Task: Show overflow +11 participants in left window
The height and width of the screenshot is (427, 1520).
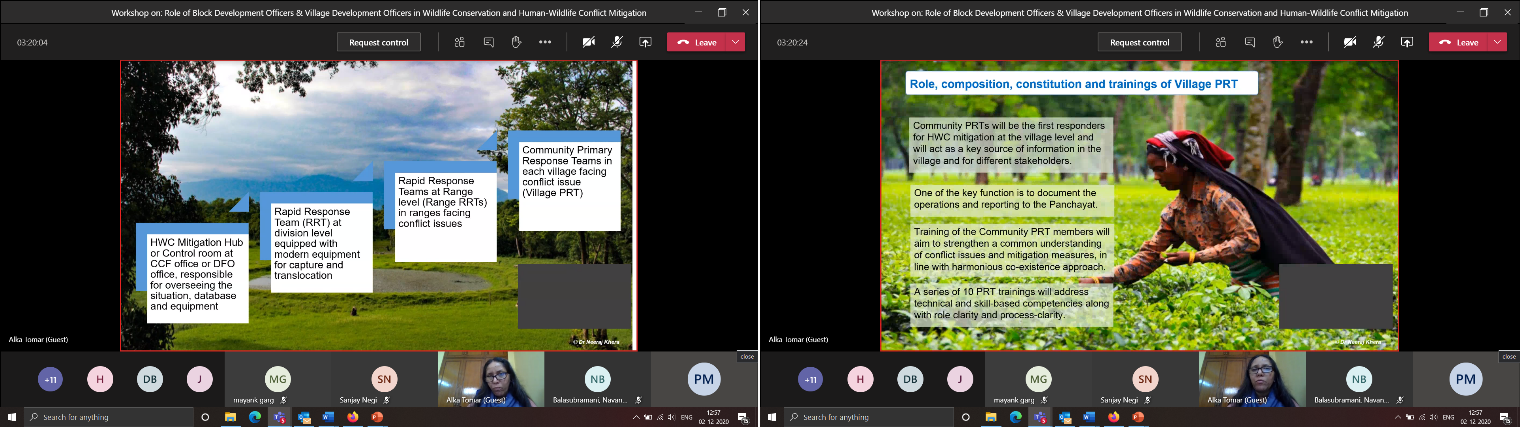Action: click(x=50, y=379)
